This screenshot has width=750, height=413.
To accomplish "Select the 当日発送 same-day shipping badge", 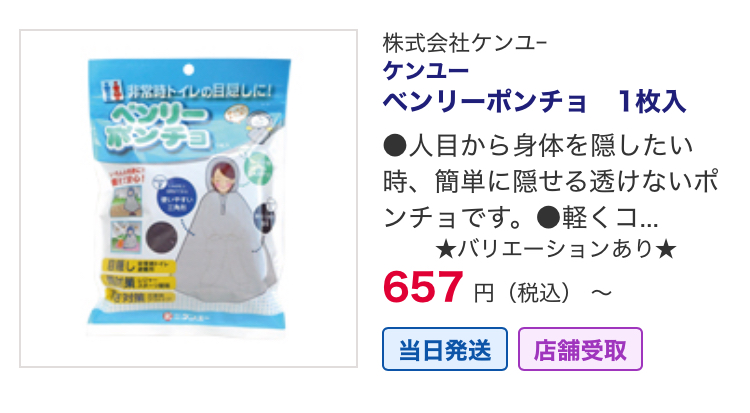I will (444, 349).
